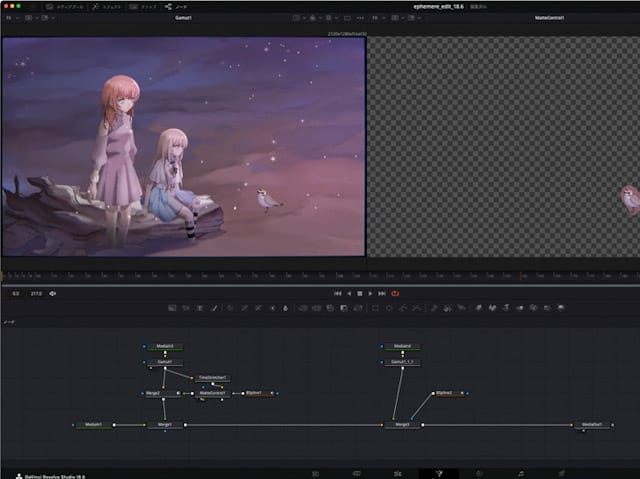Play in reverse

pyautogui.click(x=349, y=293)
